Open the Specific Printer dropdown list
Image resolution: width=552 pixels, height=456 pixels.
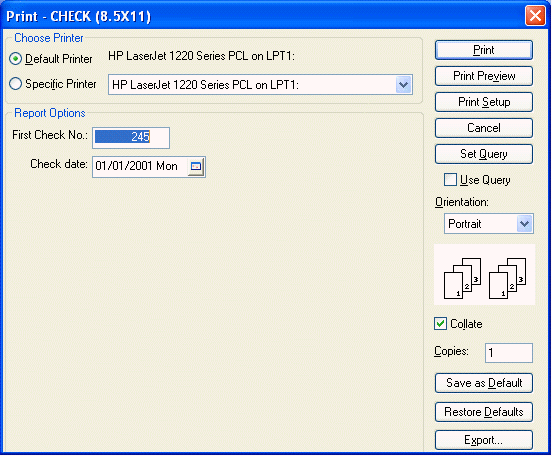coord(403,85)
